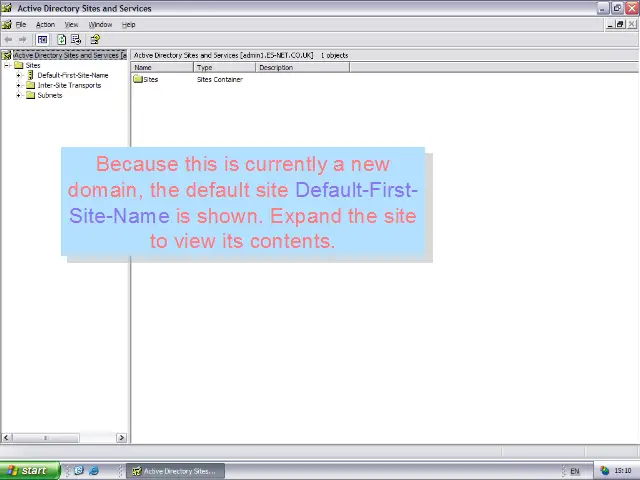640x480 pixels.
Task: Click the first quick launch icon beside Start
Action: coord(79,471)
